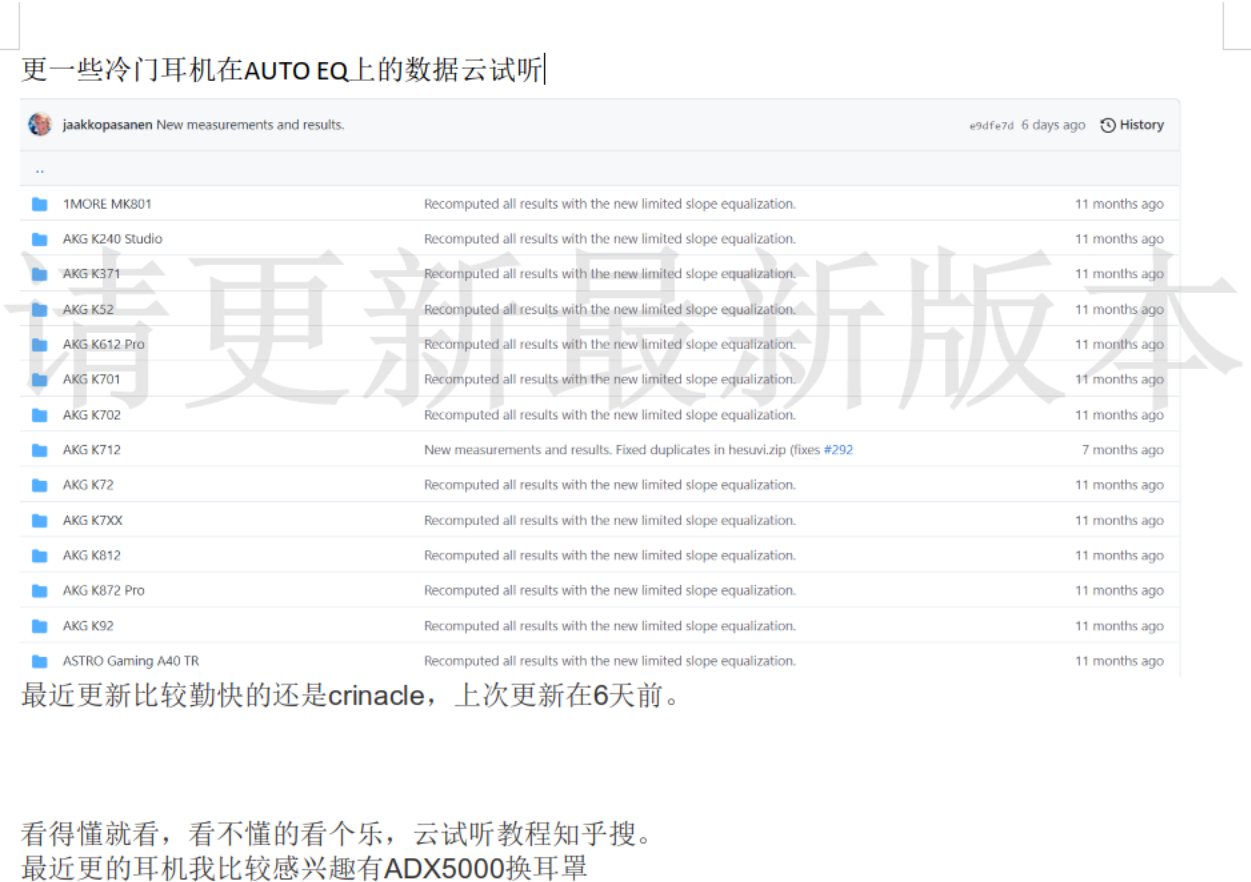Image resolution: width=1251 pixels, height=882 pixels.
Task: Click the line '最近更新比较勤快的还是crinacle'
Action: [351, 695]
